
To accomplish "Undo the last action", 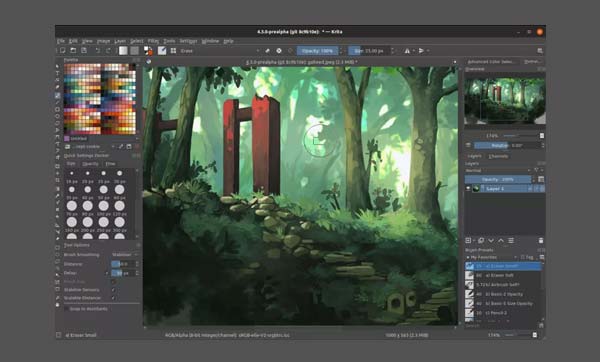I will (98, 51).
